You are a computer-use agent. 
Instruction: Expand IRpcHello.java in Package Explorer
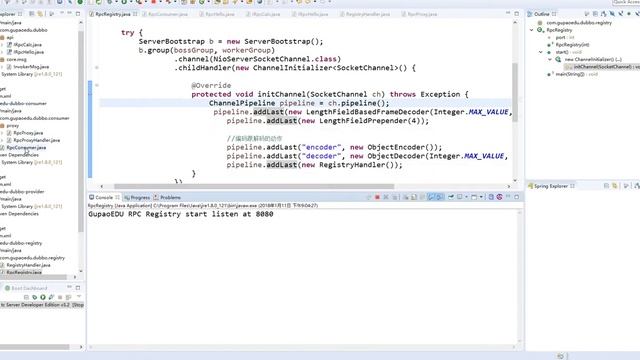click(x=2, y=52)
